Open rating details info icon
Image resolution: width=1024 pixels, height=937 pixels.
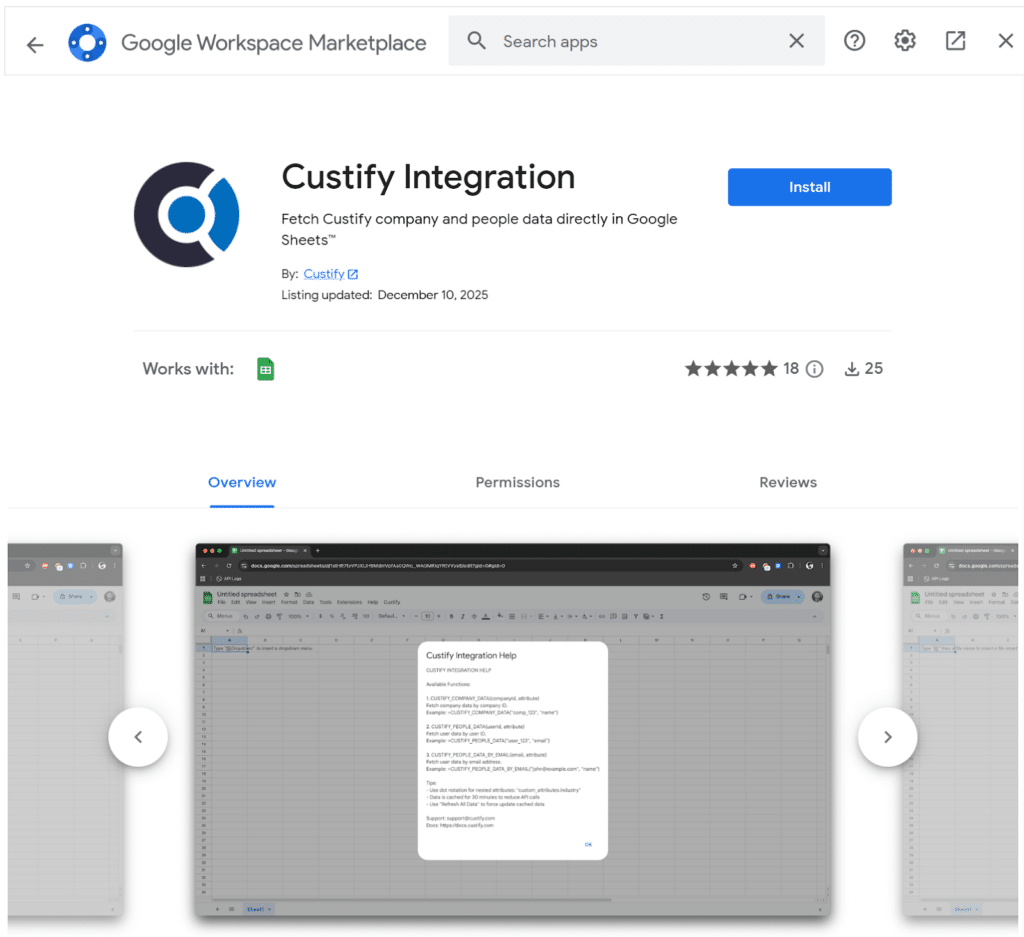click(x=814, y=368)
